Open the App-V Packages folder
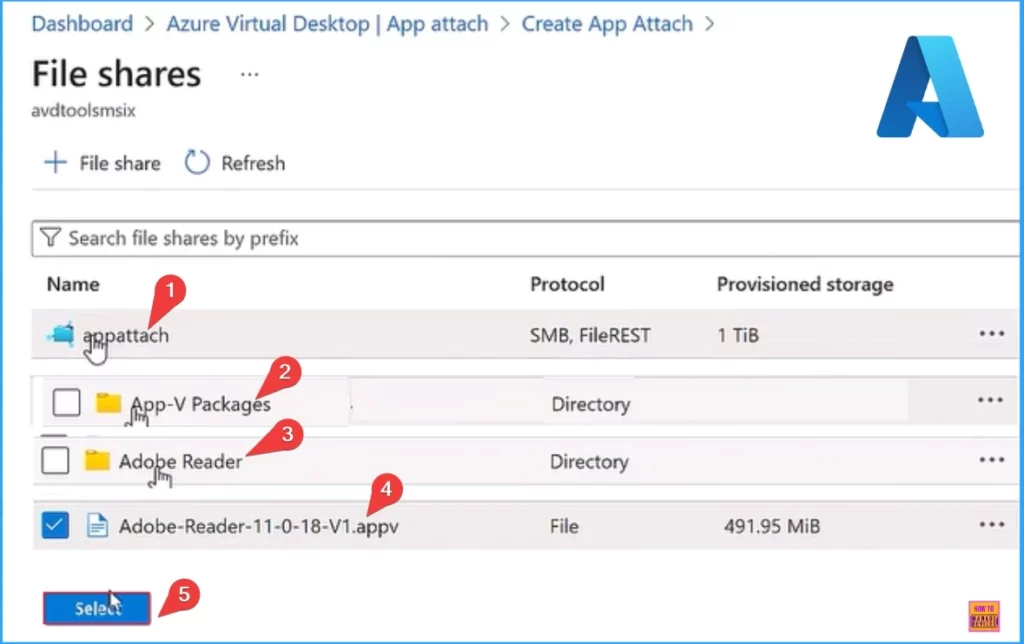 click(200, 404)
